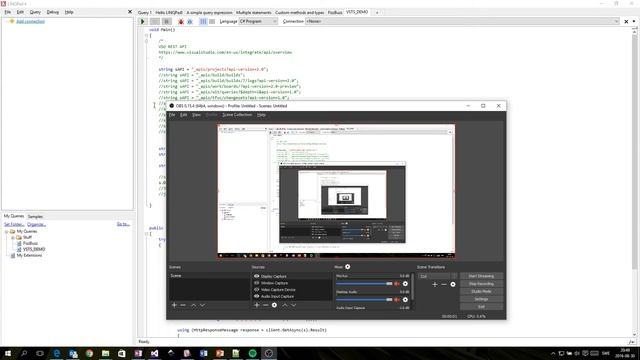Open the OBS View menu
This screenshot has height=360, width=640.
tap(196, 115)
